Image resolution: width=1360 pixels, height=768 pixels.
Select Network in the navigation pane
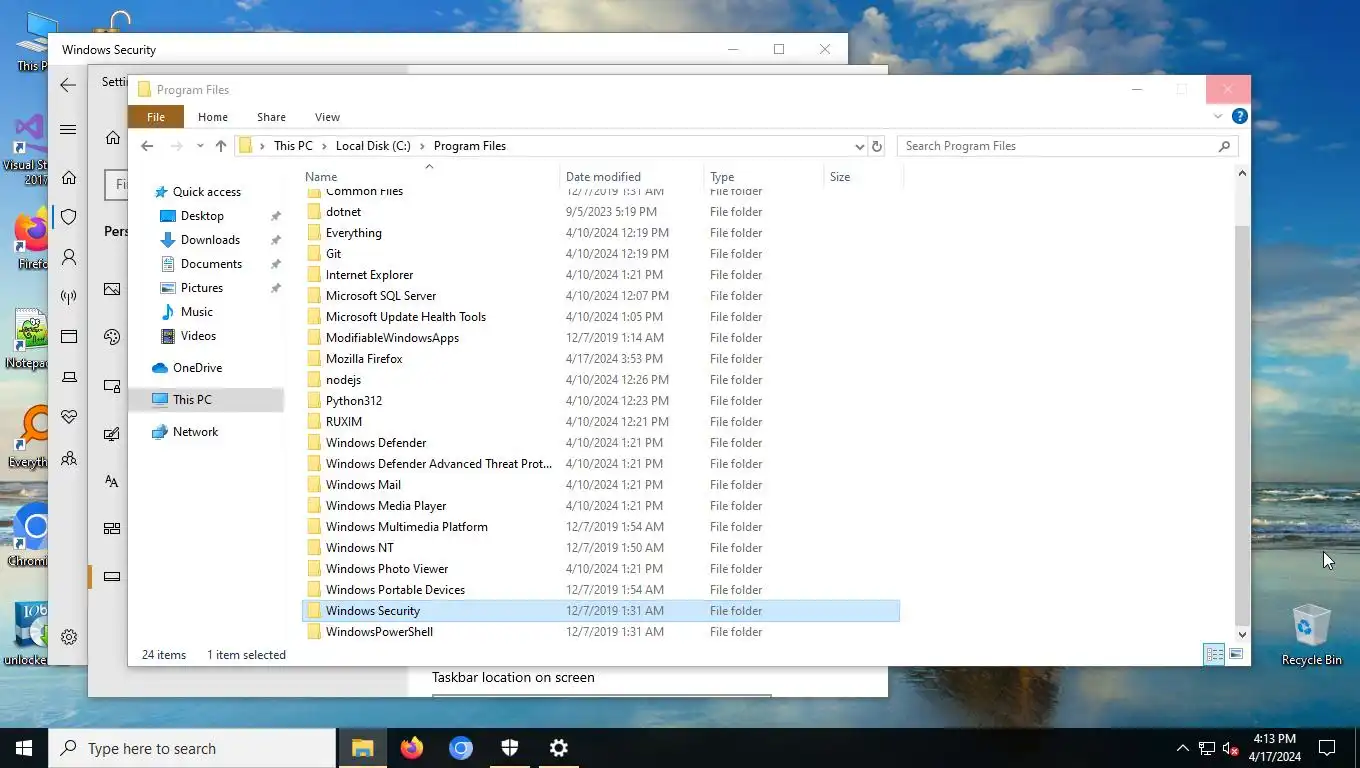[x=195, y=432]
